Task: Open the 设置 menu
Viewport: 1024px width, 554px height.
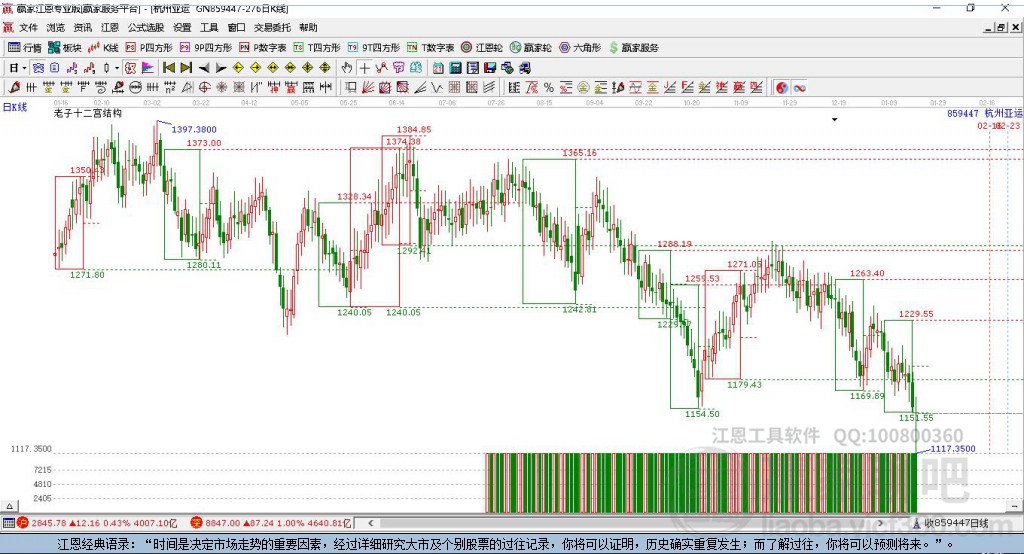Action: (x=182, y=27)
